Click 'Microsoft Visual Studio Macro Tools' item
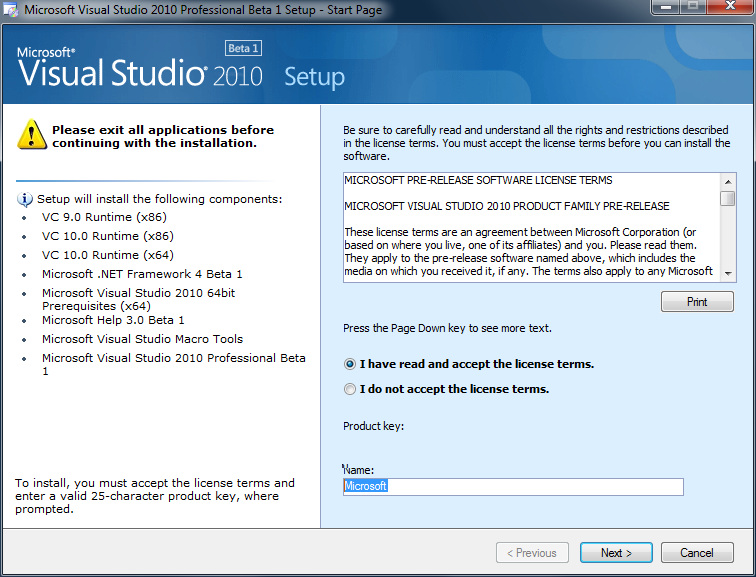 (142, 339)
